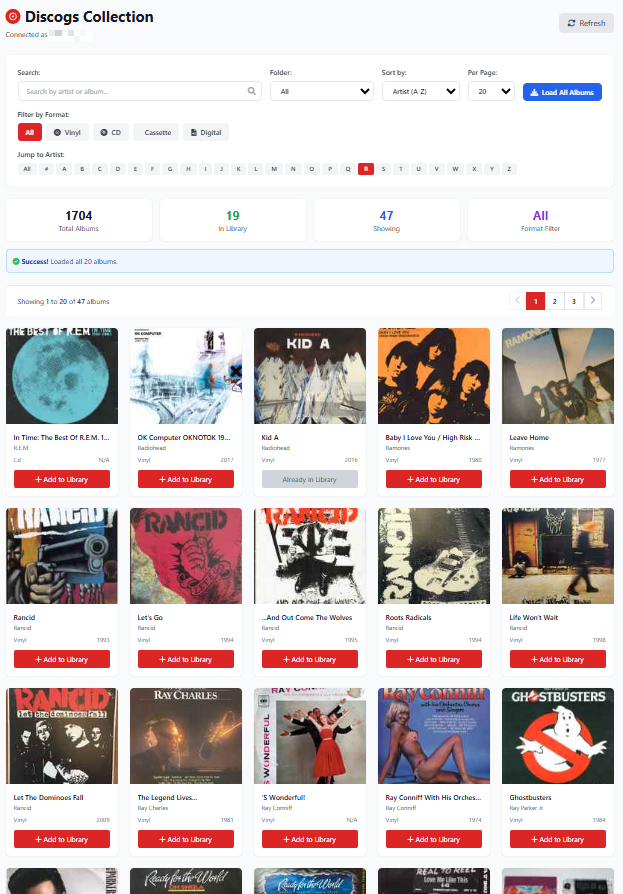Open the Sort by dropdown
This screenshot has height=894, width=623.
click(421, 91)
